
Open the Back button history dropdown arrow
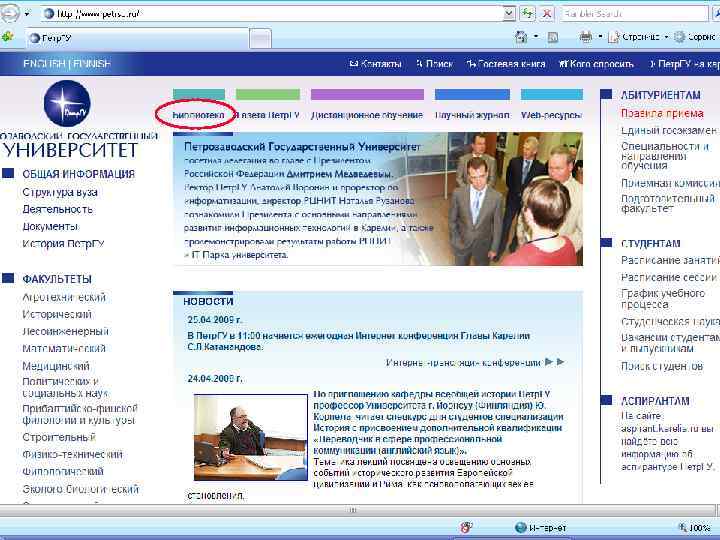tap(28, 14)
